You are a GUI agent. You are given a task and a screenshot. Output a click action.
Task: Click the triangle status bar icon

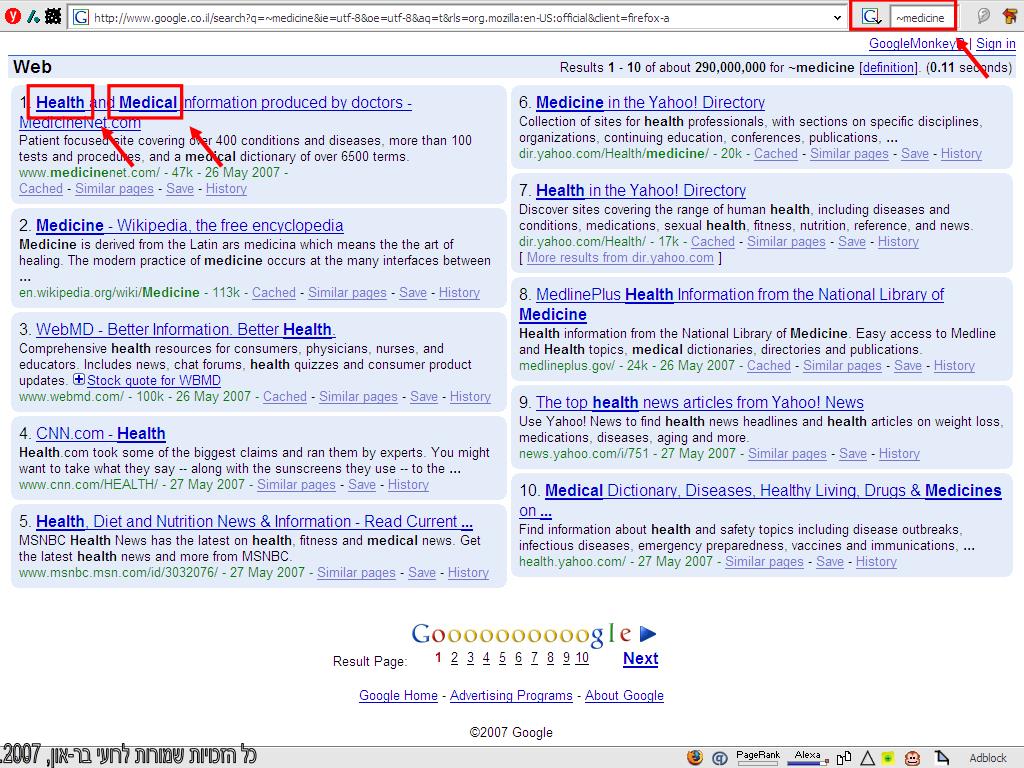click(x=867, y=758)
